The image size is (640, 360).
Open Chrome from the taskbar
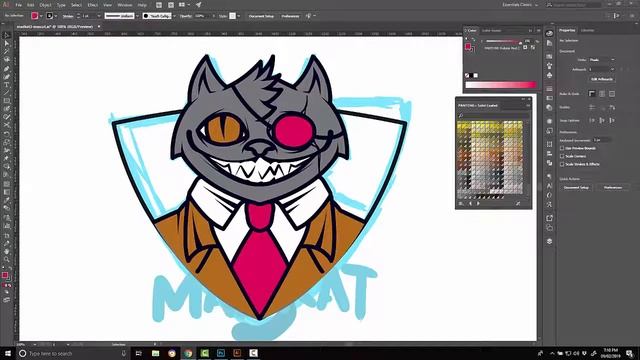pyautogui.click(x=188, y=353)
